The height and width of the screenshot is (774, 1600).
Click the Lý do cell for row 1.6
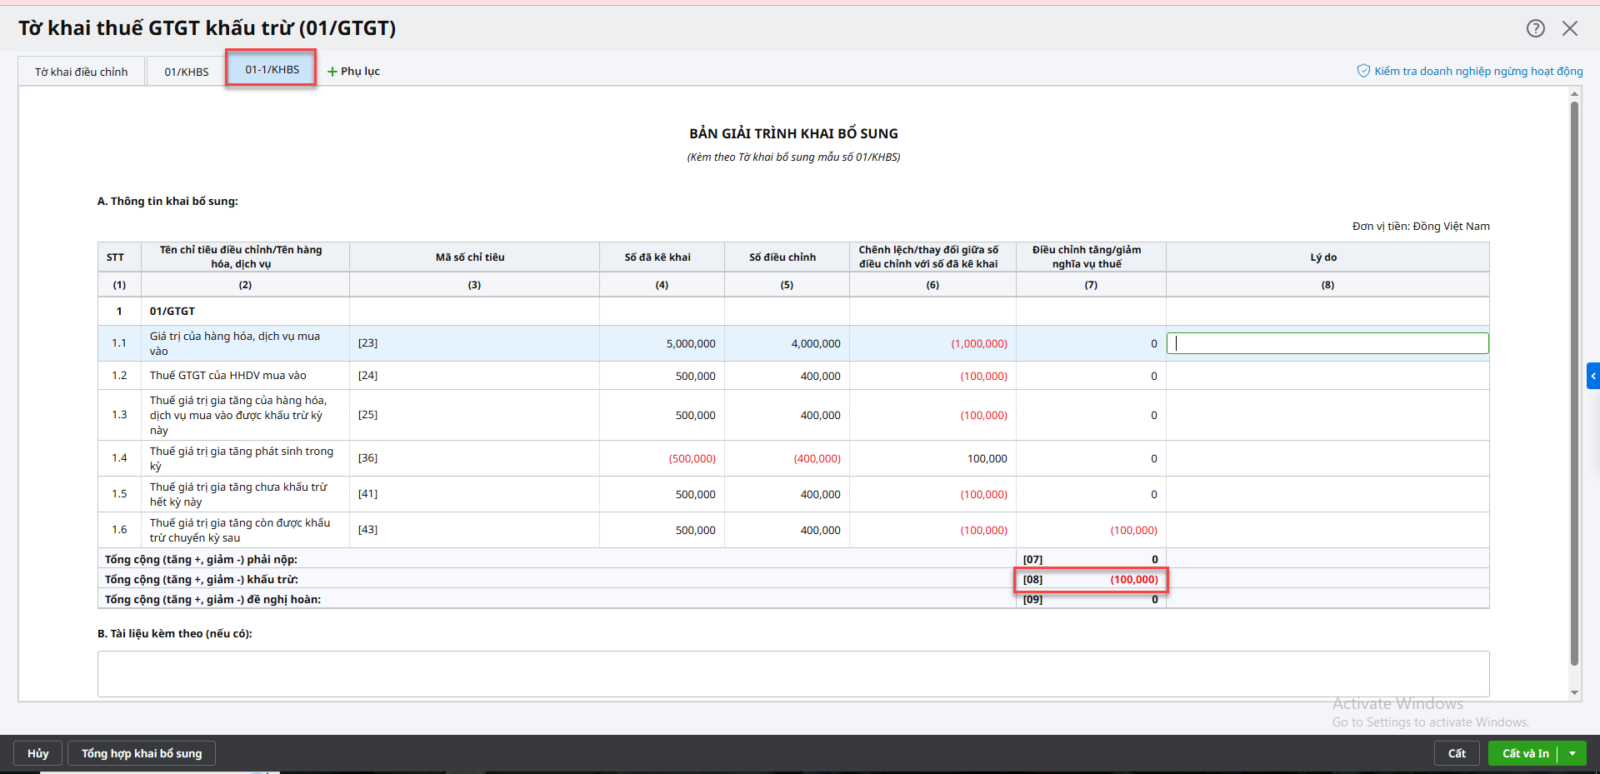point(1327,530)
